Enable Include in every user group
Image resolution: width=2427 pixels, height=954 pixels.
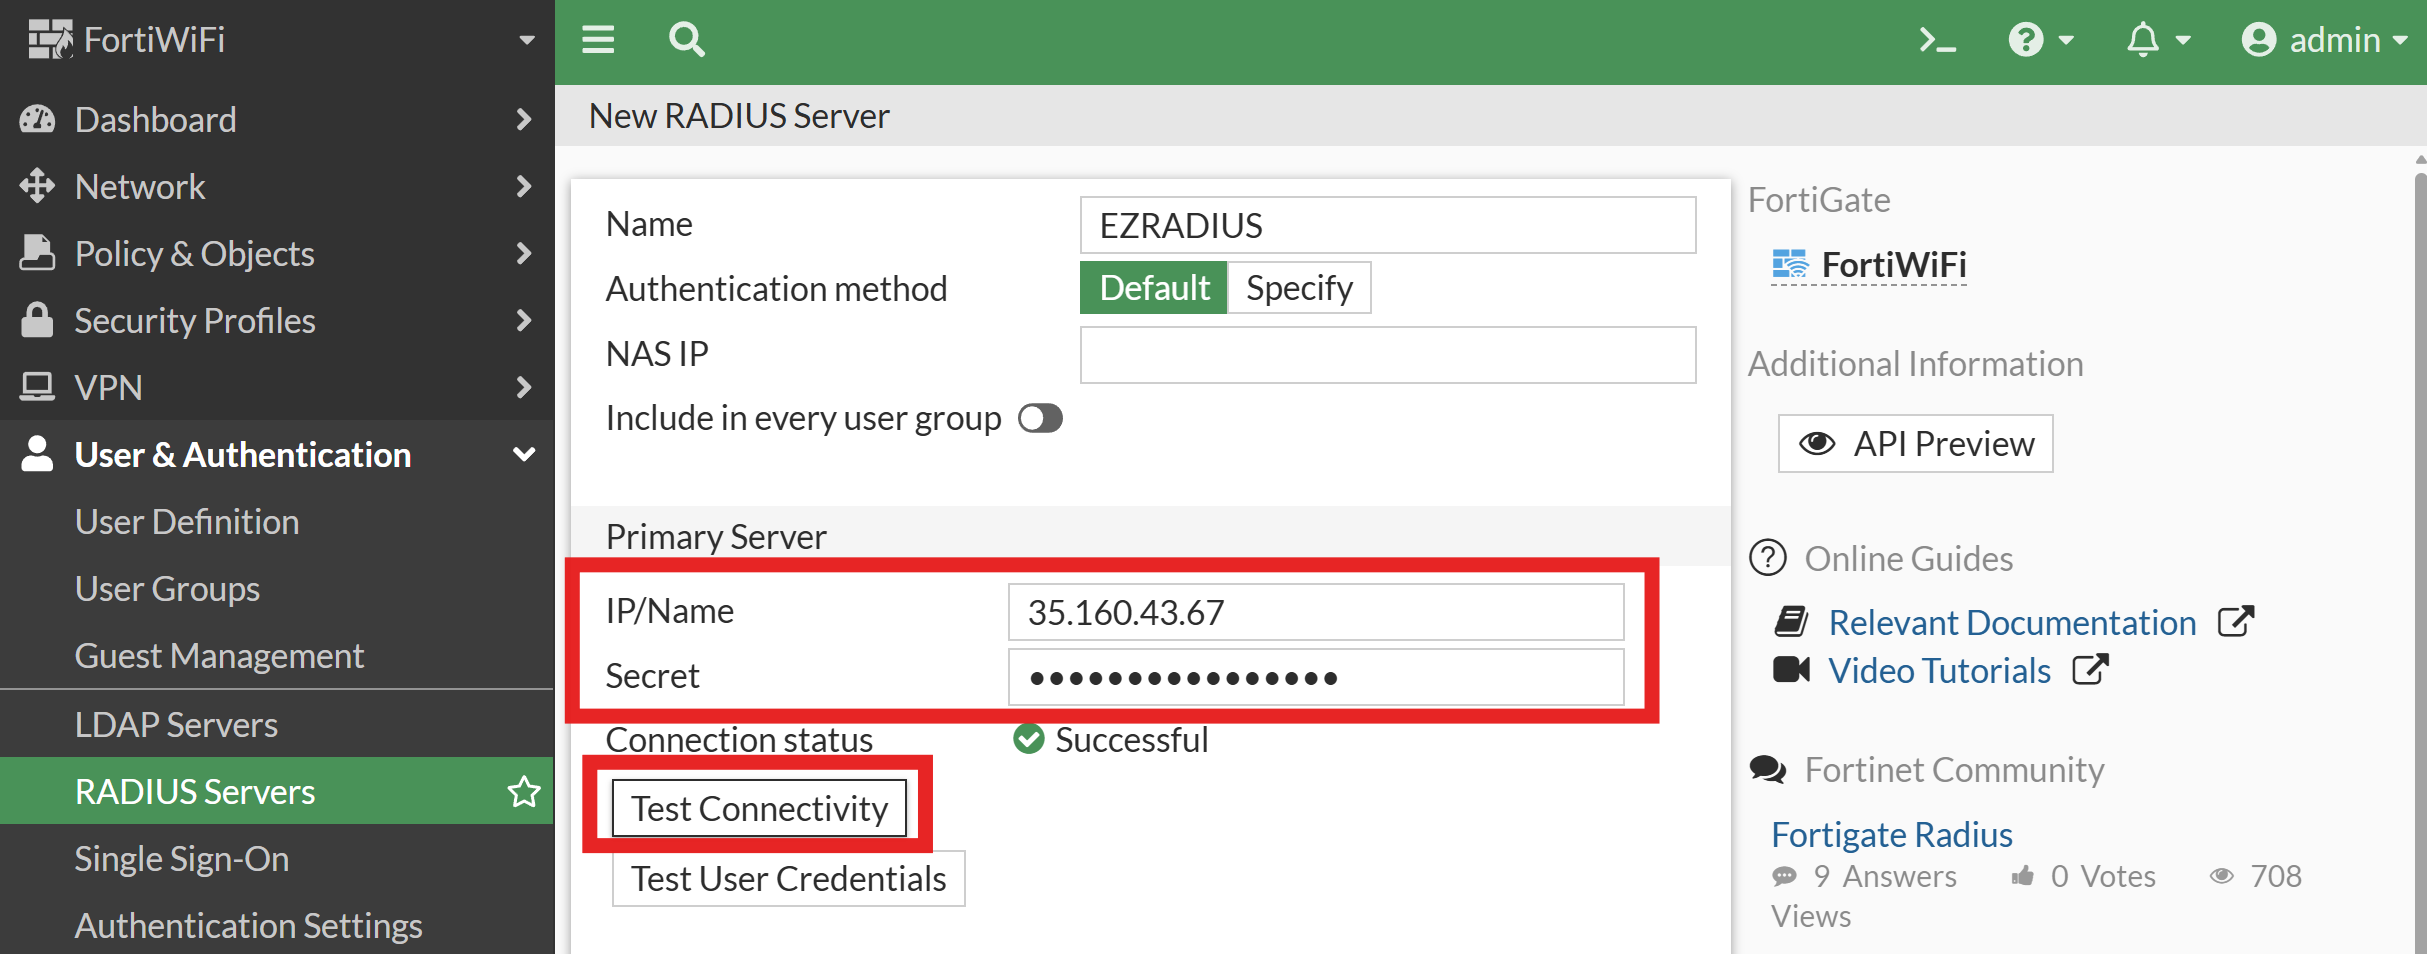tap(1040, 418)
